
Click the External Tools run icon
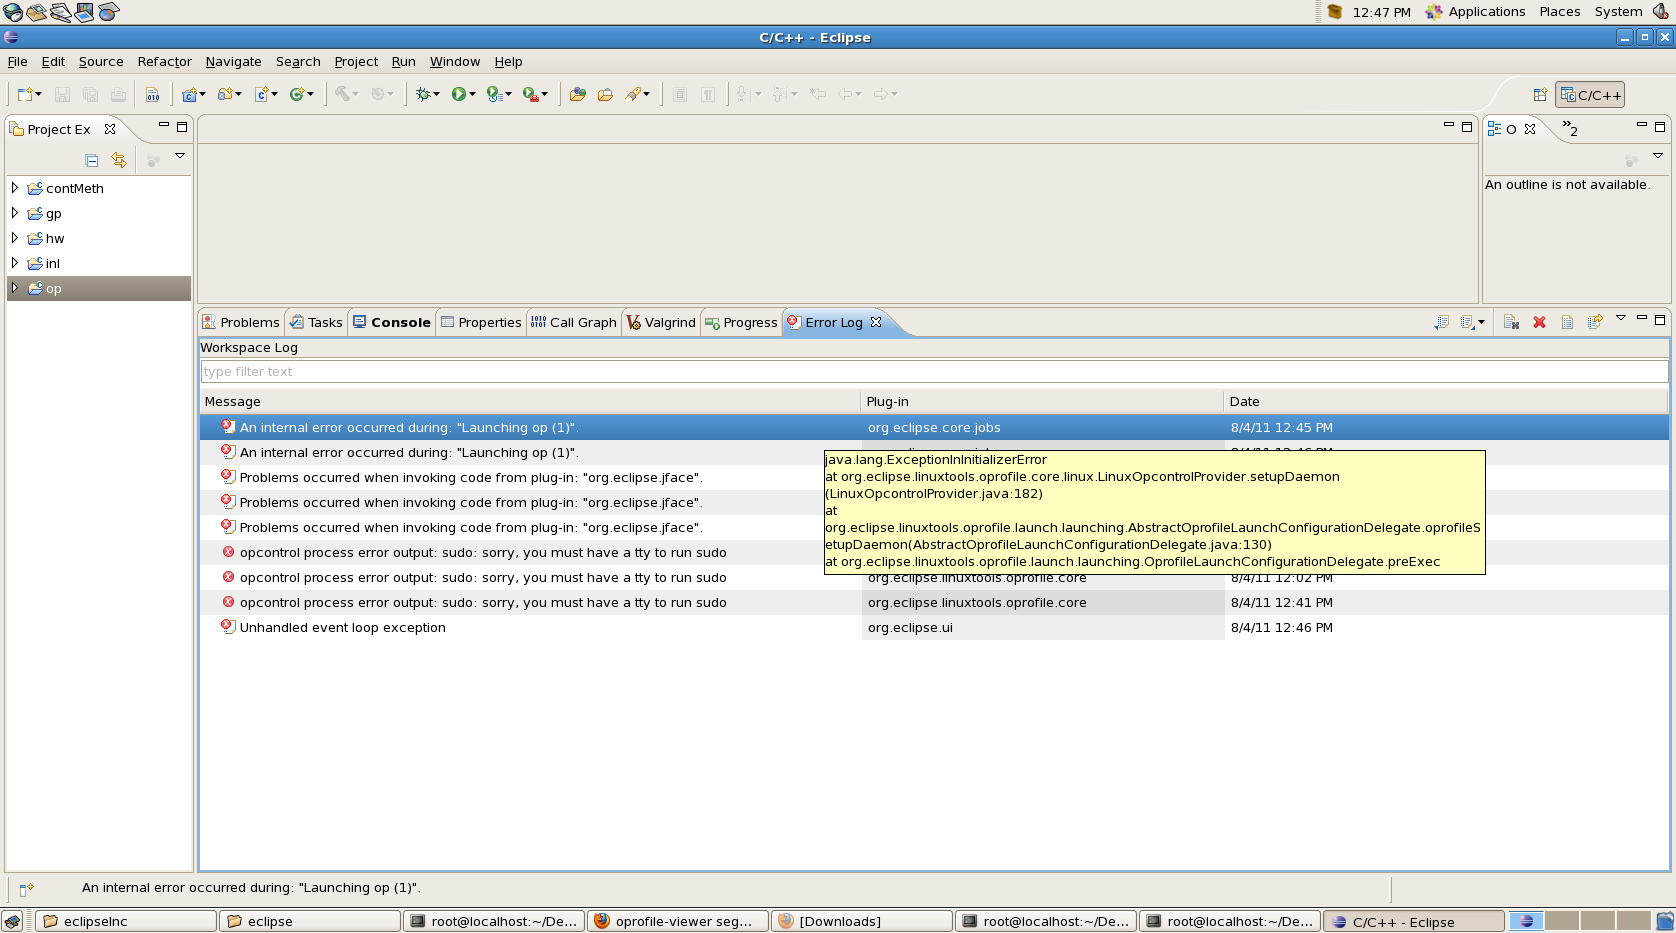530,94
